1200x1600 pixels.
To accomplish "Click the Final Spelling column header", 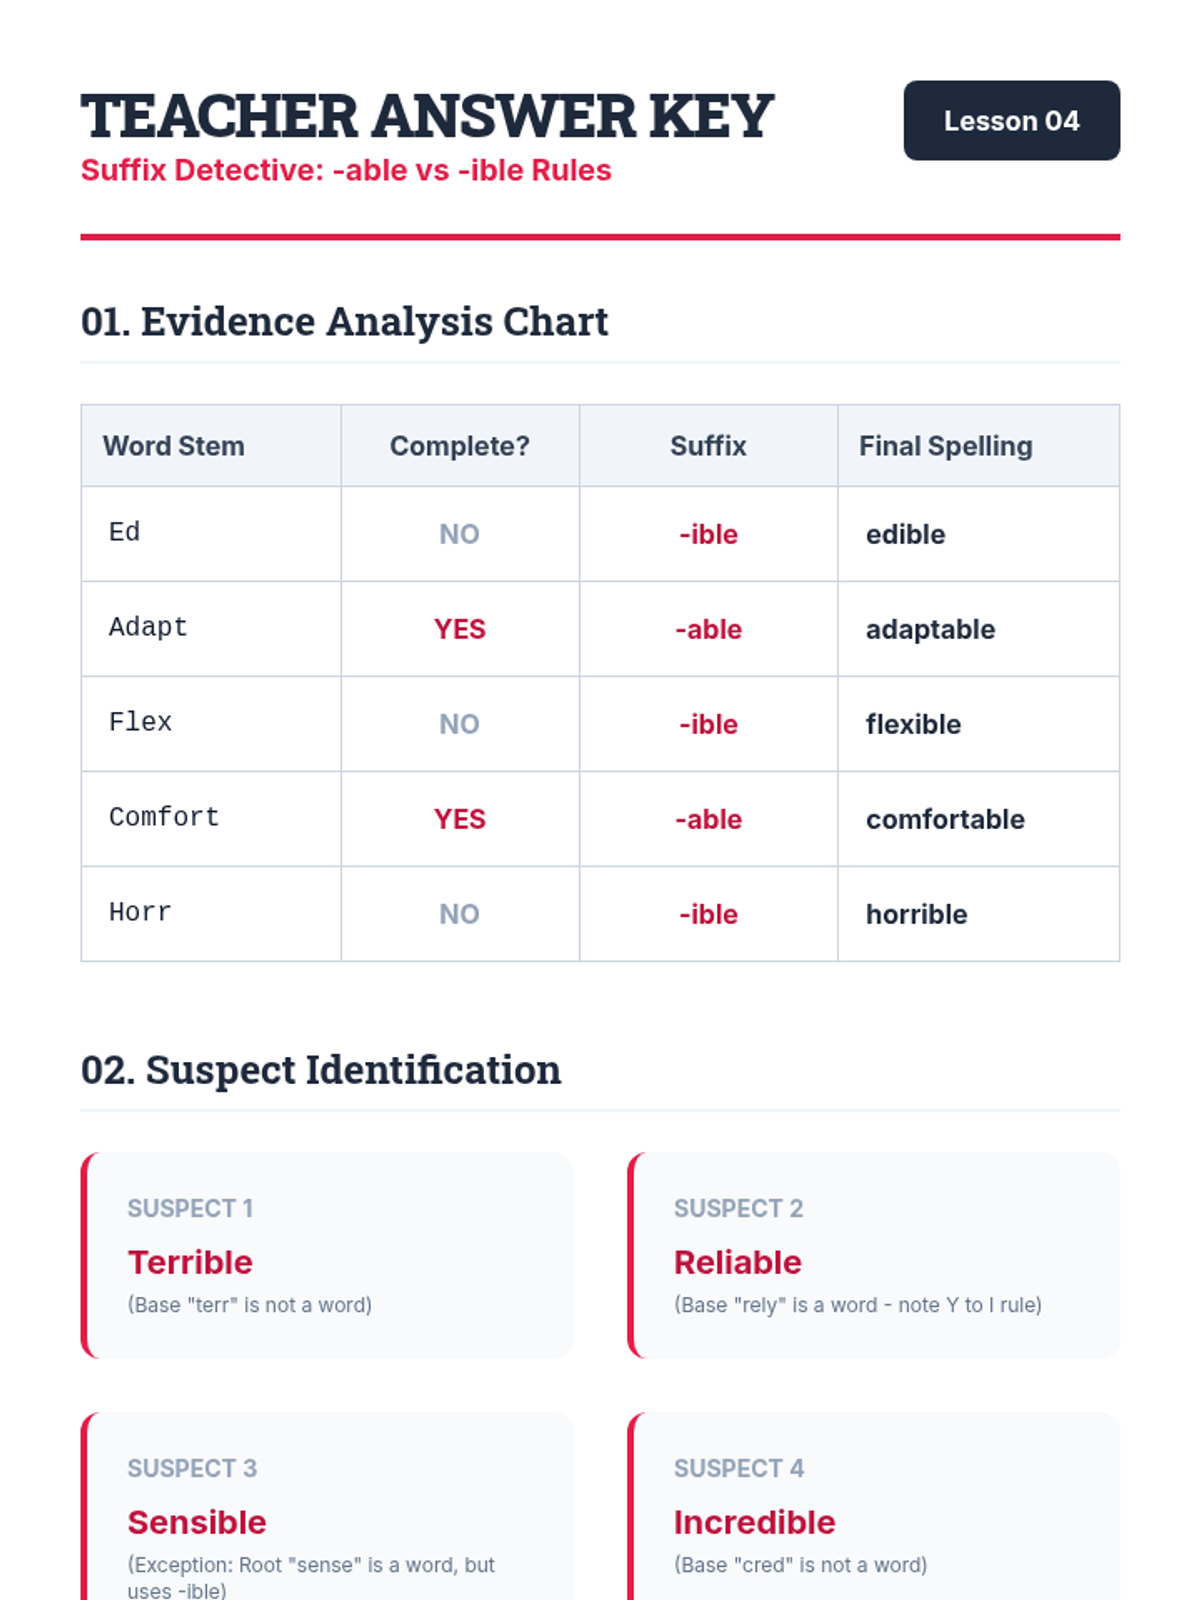I will pyautogui.click(x=946, y=446).
